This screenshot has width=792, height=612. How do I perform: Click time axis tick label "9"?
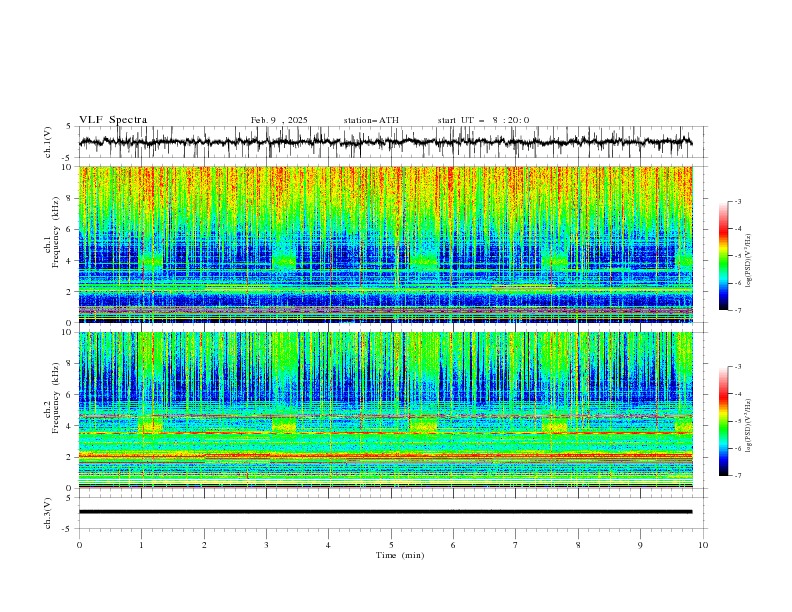pos(640,545)
